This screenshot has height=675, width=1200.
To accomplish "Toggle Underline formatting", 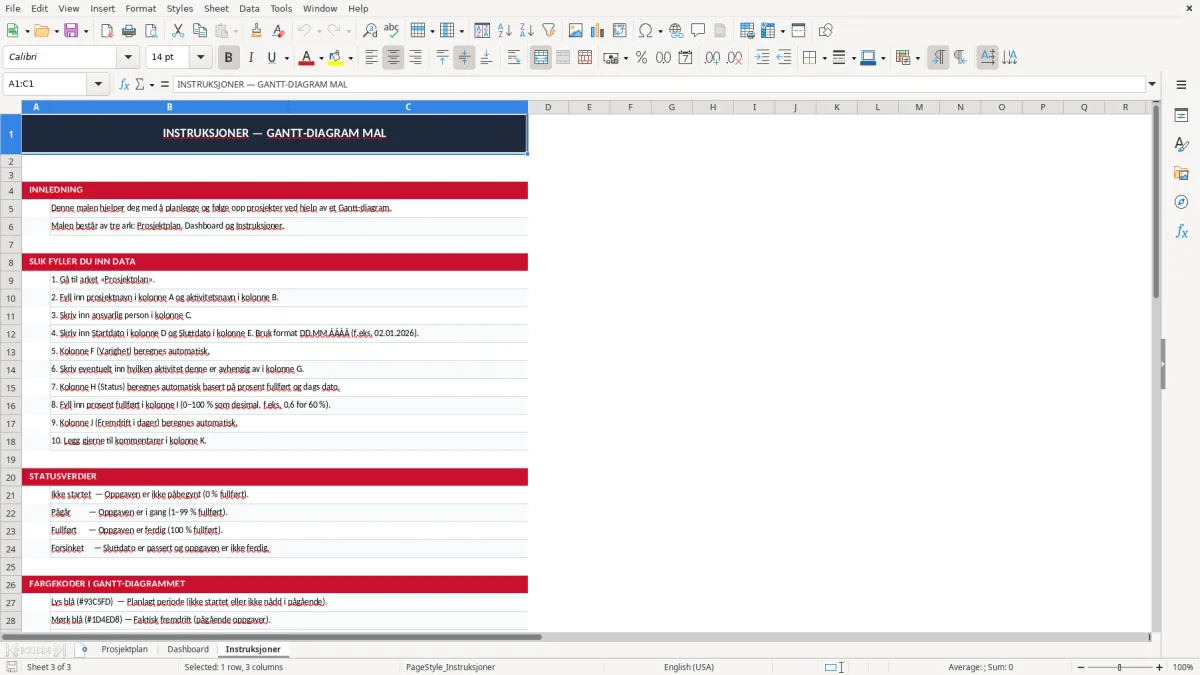I will click(271, 58).
